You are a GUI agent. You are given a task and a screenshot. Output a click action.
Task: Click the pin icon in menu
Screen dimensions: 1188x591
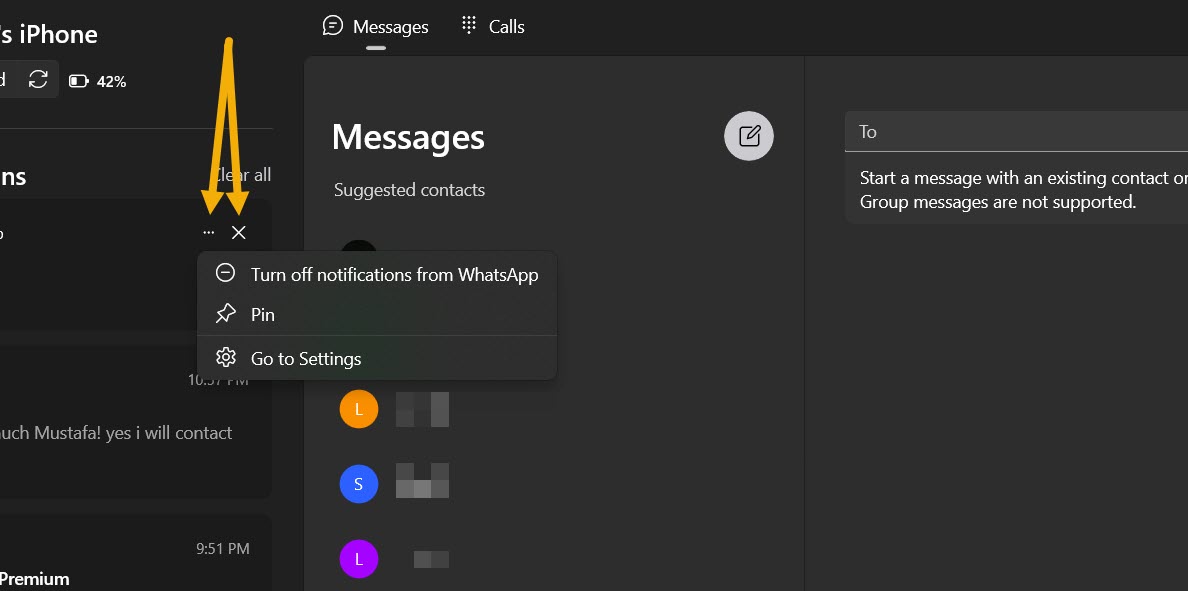click(x=226, y=314)
